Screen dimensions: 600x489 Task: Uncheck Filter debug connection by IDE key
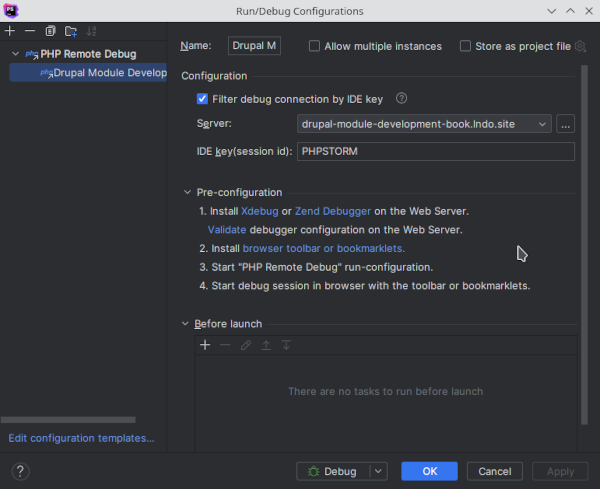coord(202,99)
